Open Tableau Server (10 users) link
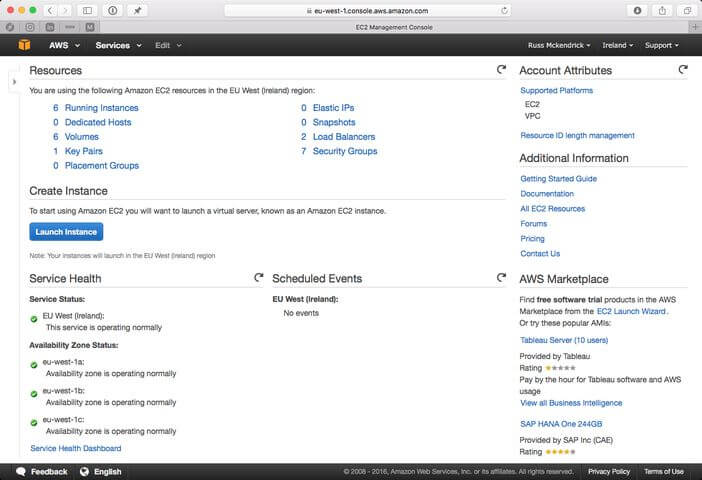Image resolution: width=702 pixels, height=480 pixels. [564, 340]
